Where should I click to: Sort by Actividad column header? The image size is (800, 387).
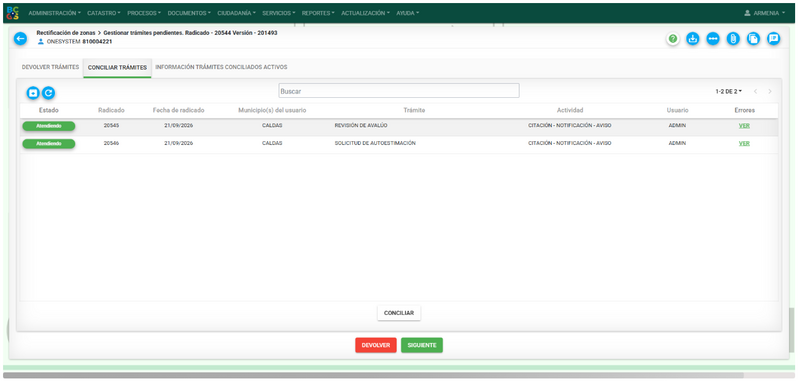tap(570, 110)
